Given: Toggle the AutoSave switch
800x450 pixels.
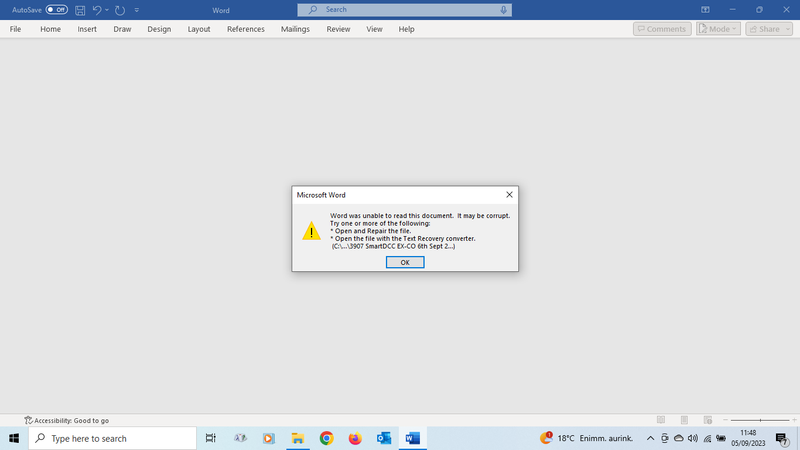Looking at the screenshot, I should click(x=57, y=10).
